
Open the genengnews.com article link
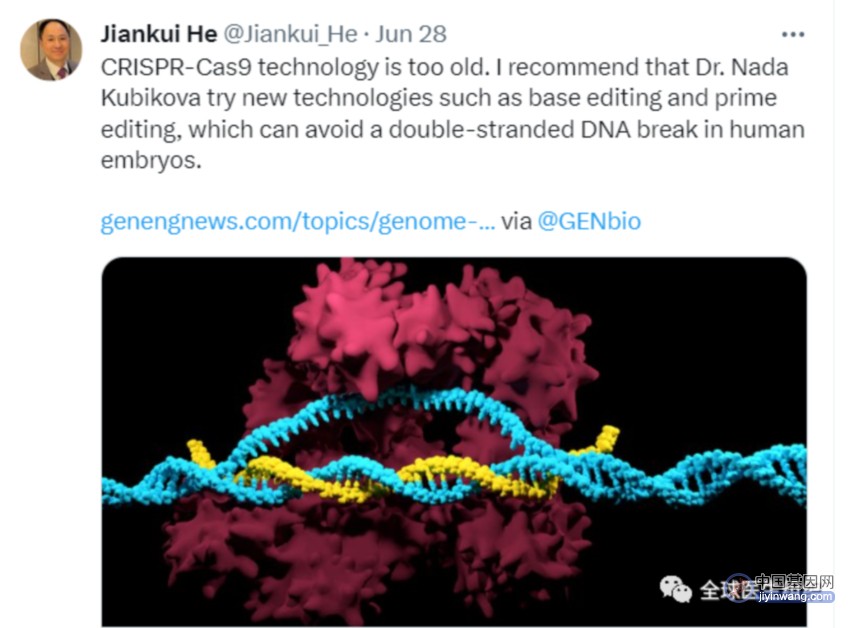point(298,221)
